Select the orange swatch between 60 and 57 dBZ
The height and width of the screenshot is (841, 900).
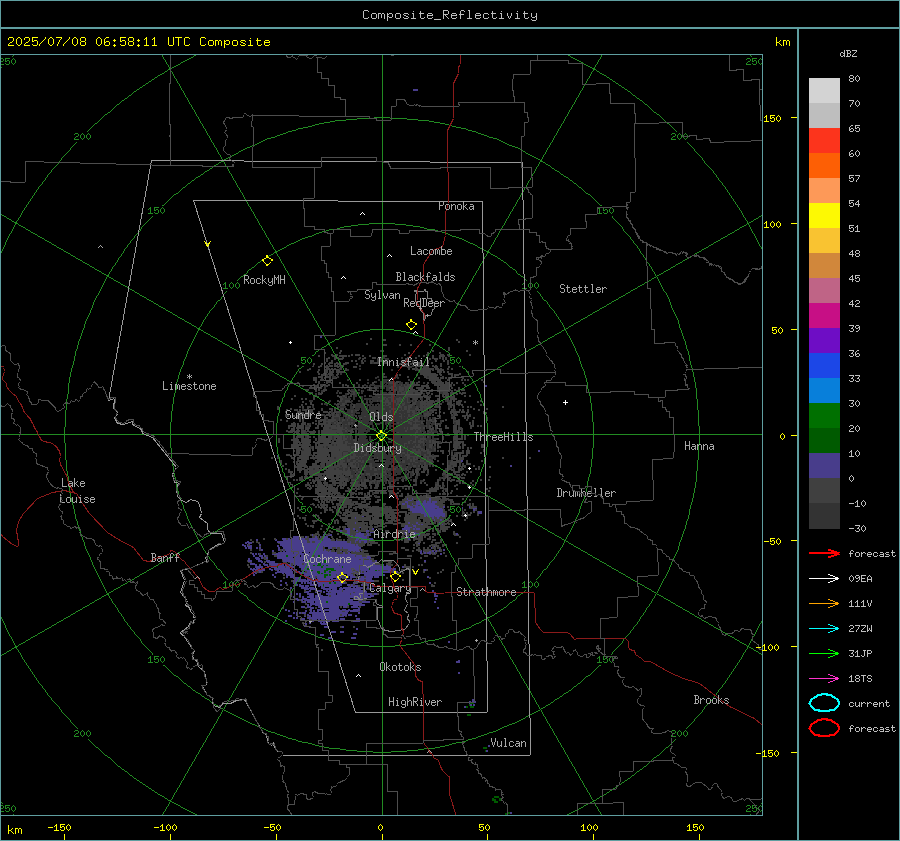coord(824,165)
